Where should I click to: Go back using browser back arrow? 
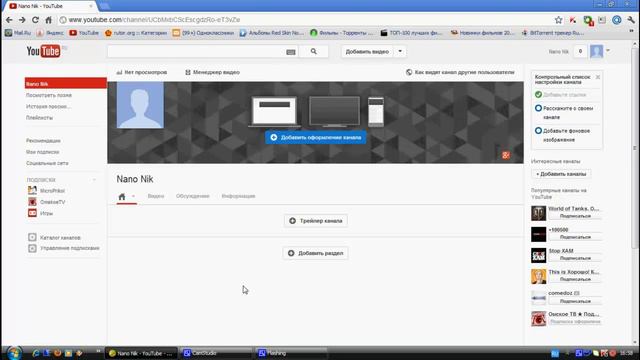[9, 20]
